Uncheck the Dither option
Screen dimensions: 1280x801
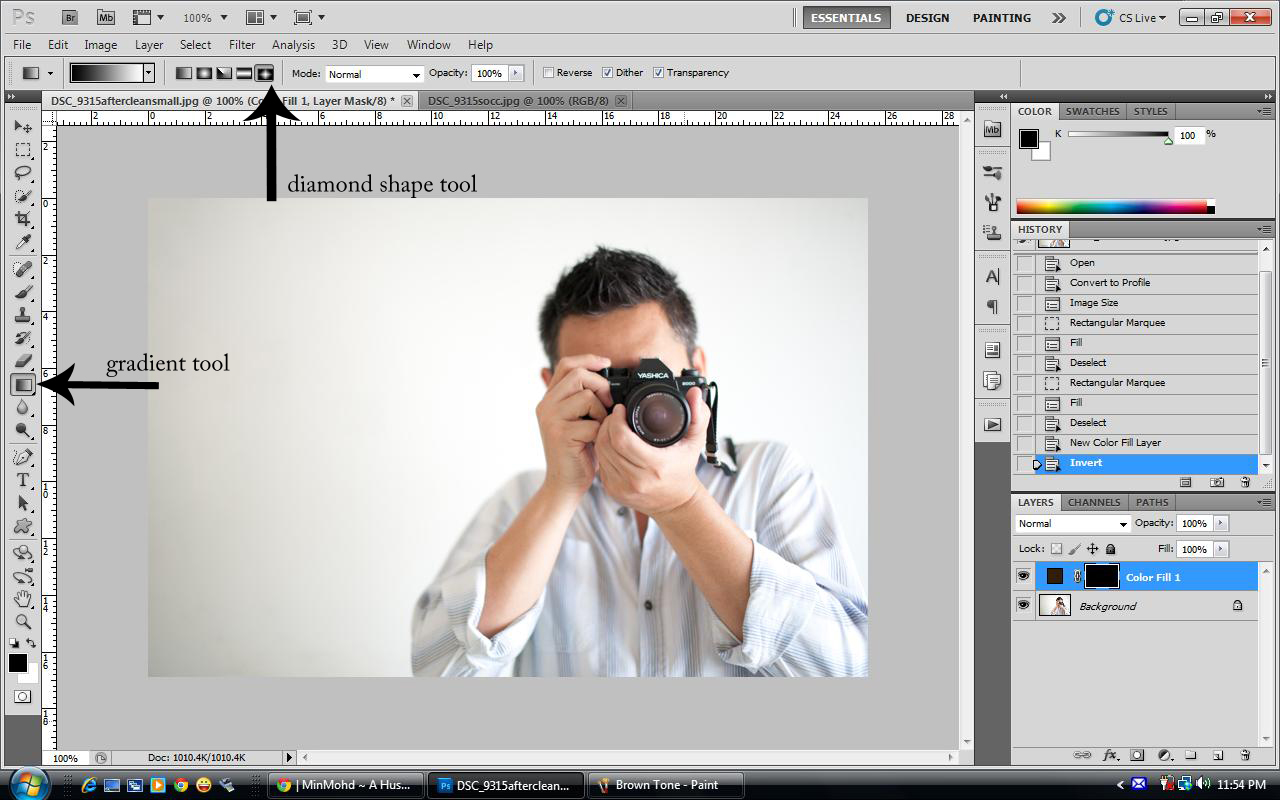607,73
